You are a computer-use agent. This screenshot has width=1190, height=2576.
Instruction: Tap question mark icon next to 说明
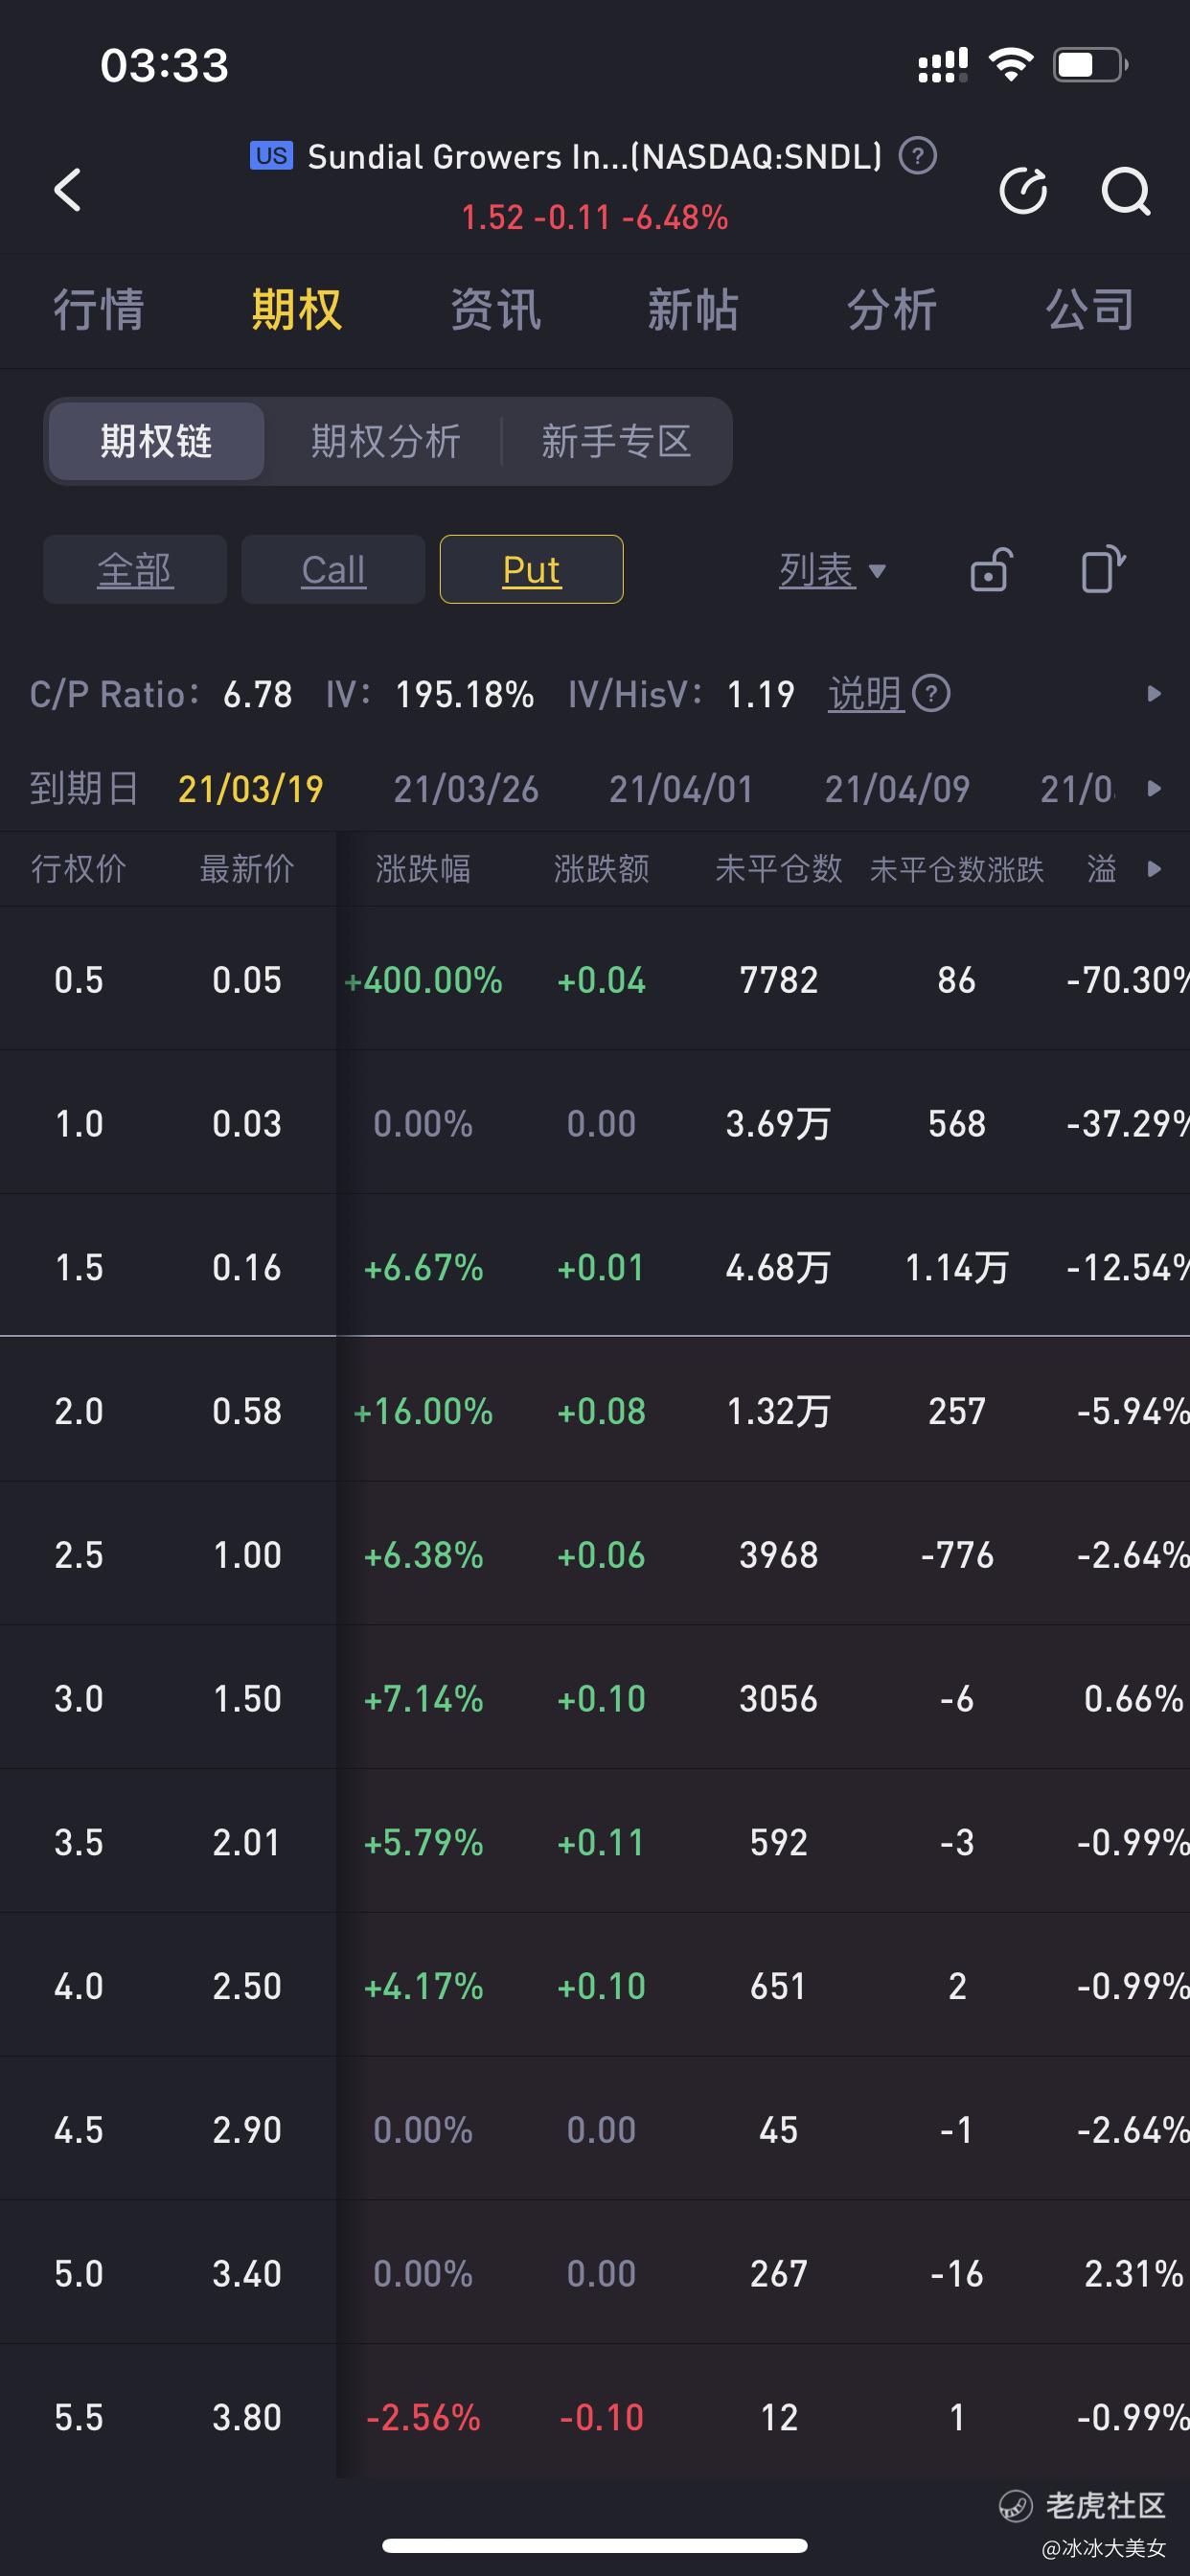tap(931, 693)
